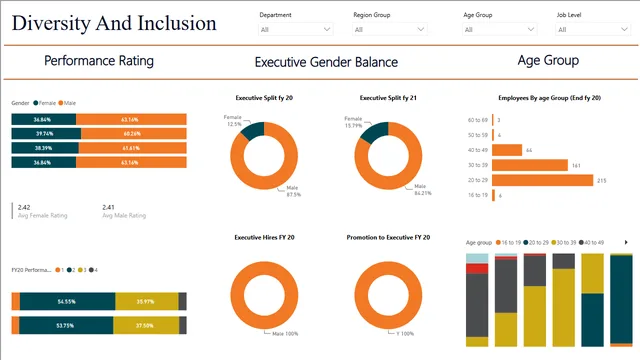This screenshot has height=360, width=640.
Task: Select rating 4 legend marker in FY20 Performance
Action: pyautogui.click(x=91, y=270)
